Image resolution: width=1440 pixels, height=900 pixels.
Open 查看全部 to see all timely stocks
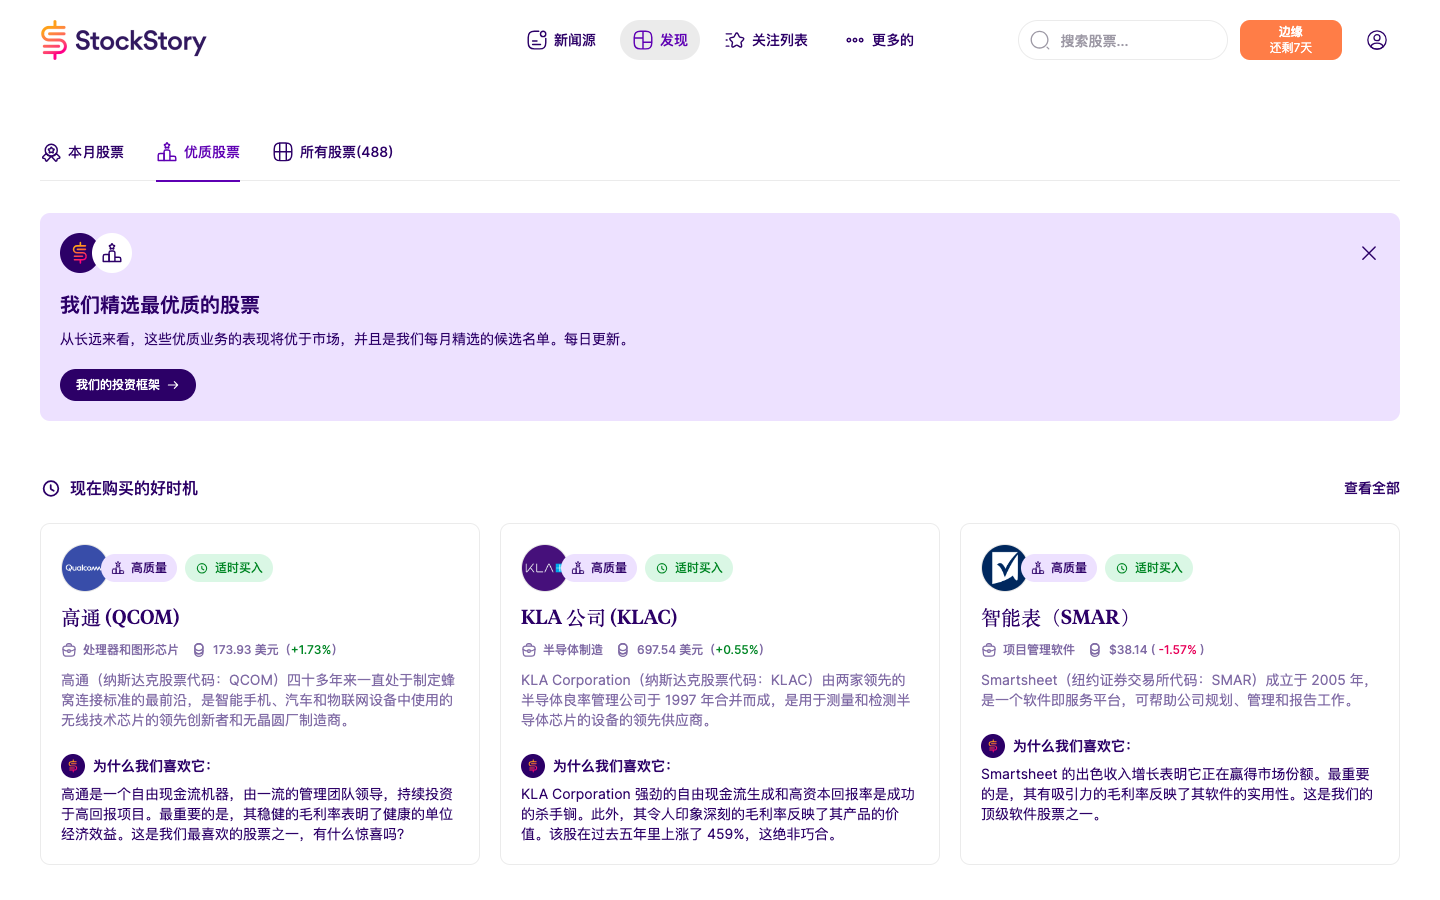1371,488
